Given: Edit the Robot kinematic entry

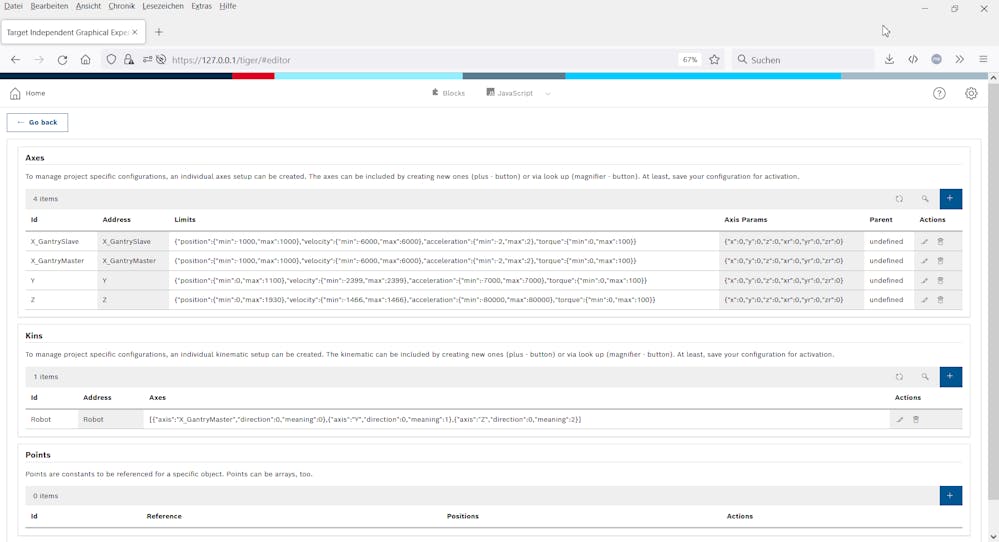Looking at the screenshot, I should [x=900, y=420].
